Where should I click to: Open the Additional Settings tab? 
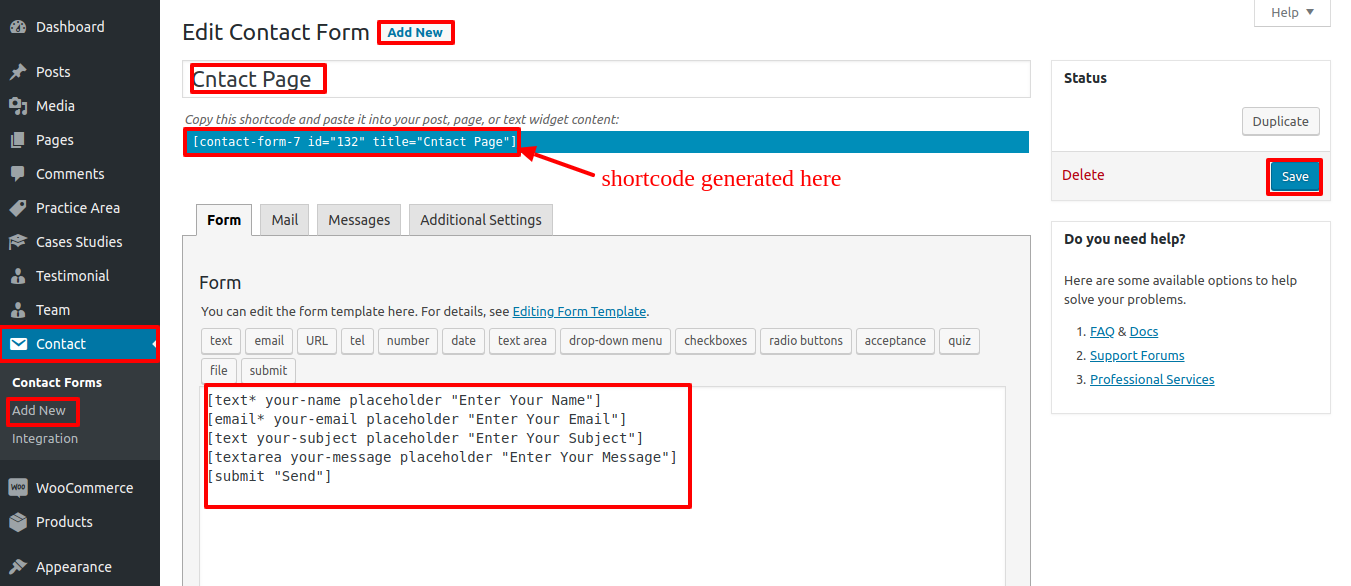[x=481, y=220]
